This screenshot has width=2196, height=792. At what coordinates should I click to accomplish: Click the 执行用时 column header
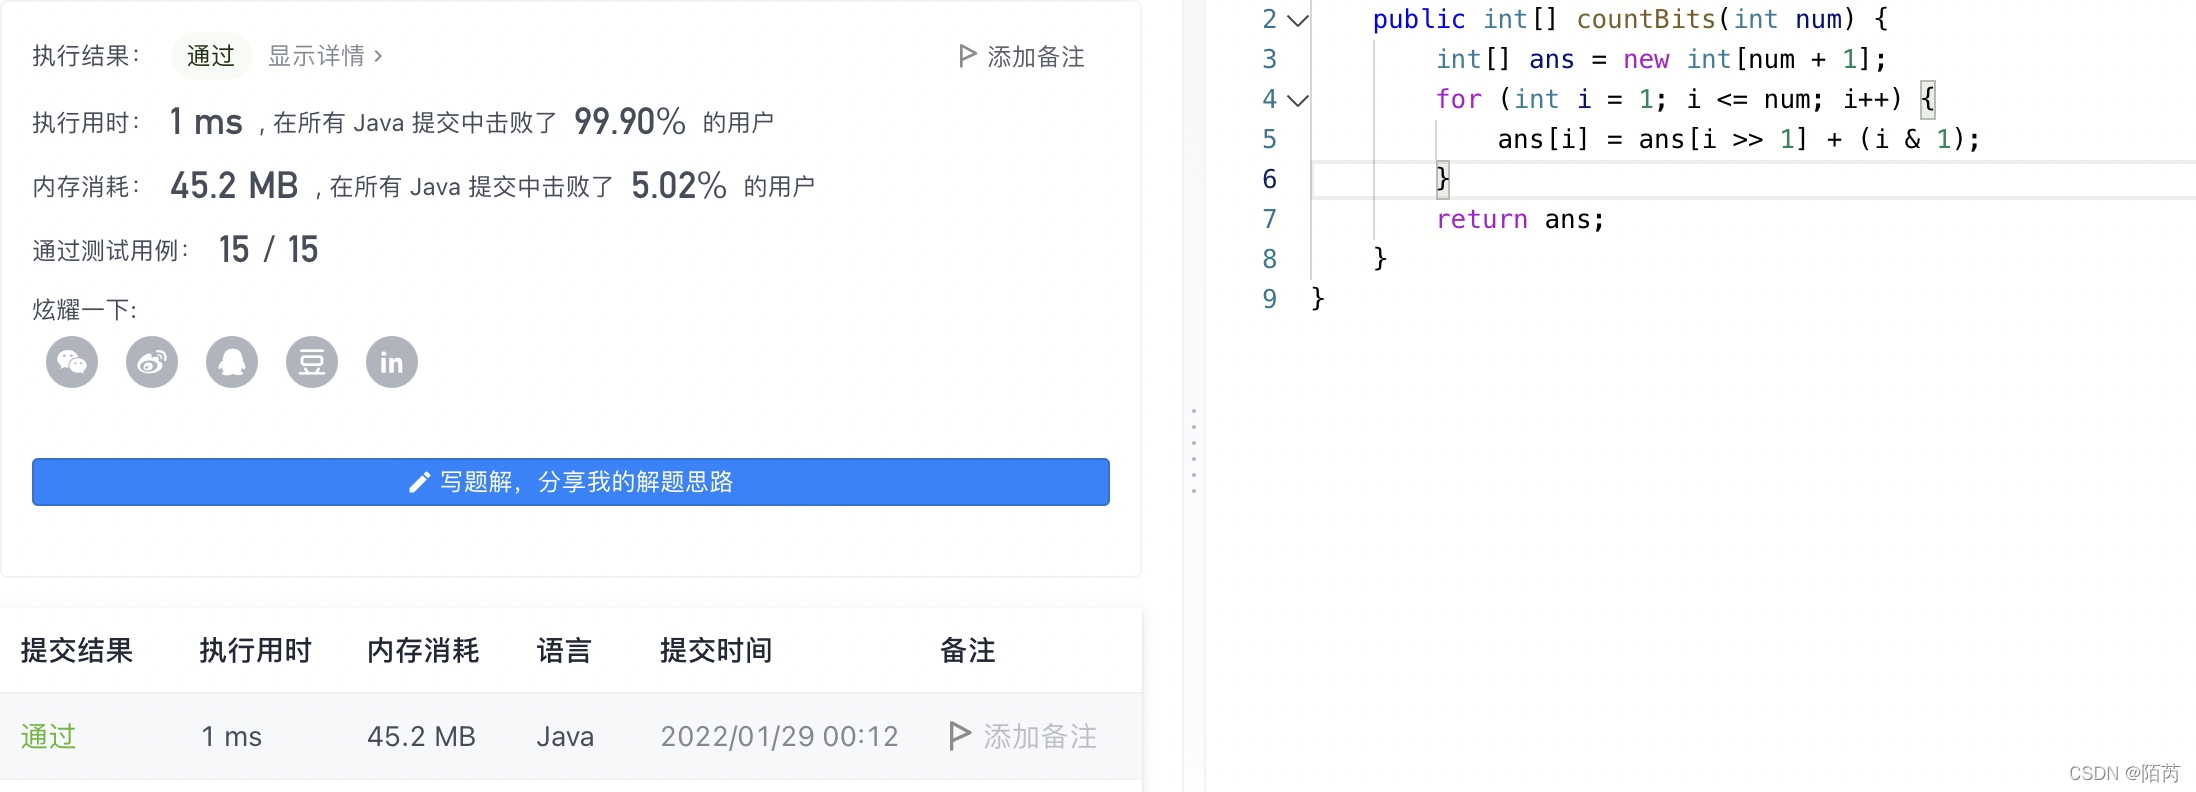256,651
